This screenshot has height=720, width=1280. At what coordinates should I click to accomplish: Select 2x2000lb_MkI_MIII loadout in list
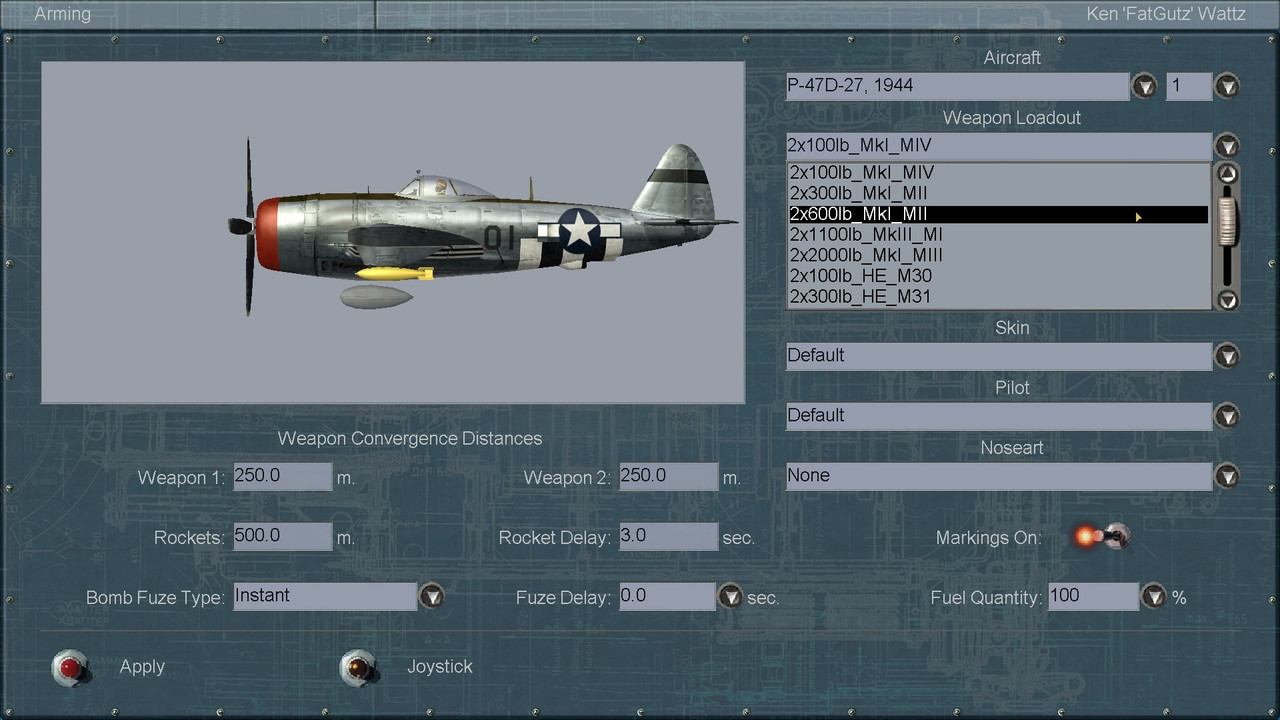(x=998, y=255)
